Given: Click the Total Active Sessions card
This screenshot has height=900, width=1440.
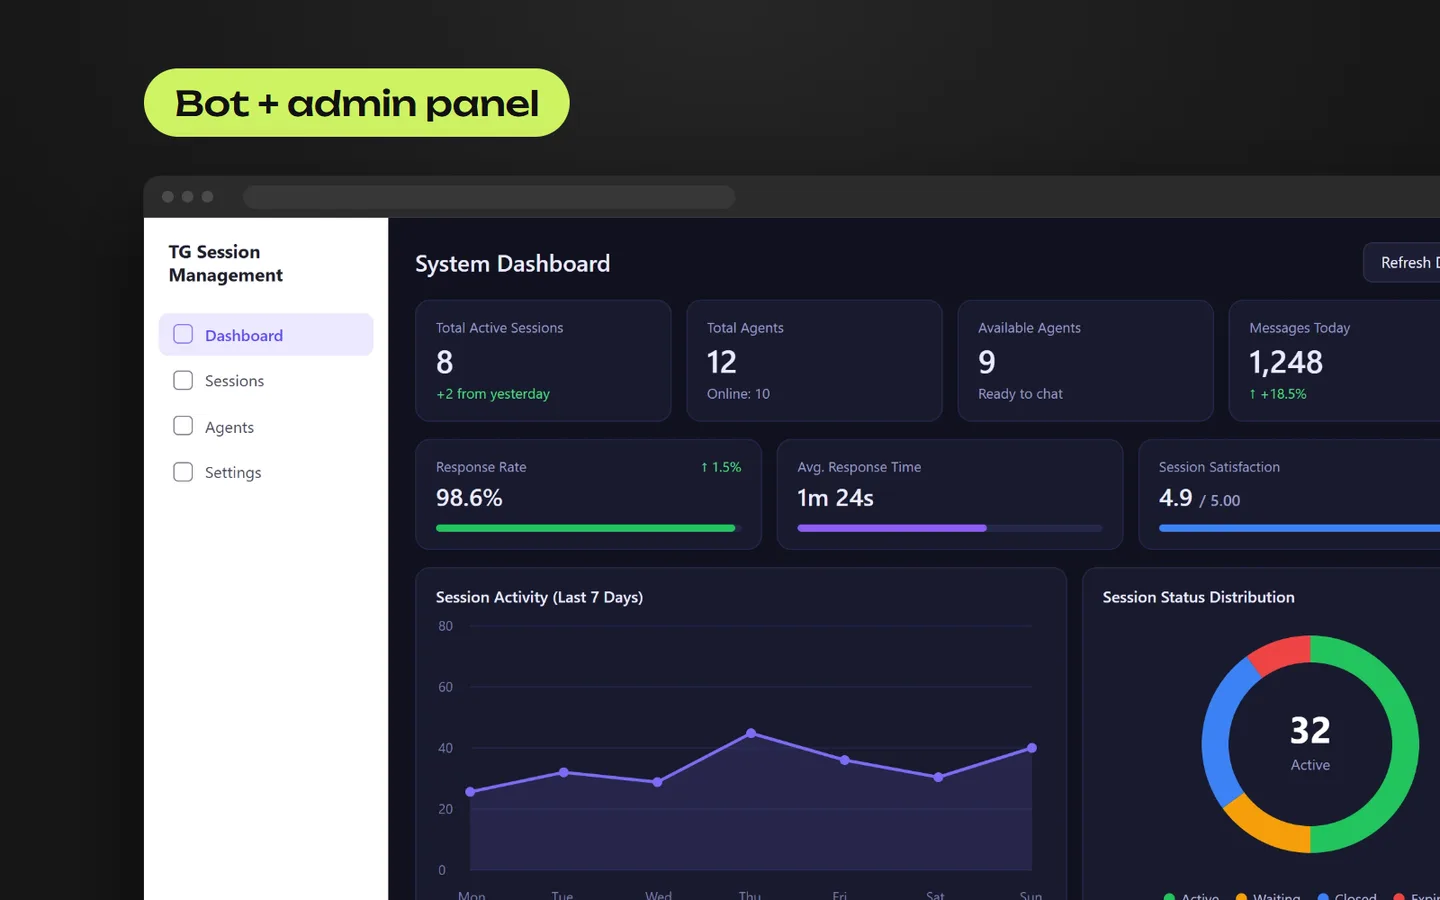Looking at the screenshot, I should [543, 361].
